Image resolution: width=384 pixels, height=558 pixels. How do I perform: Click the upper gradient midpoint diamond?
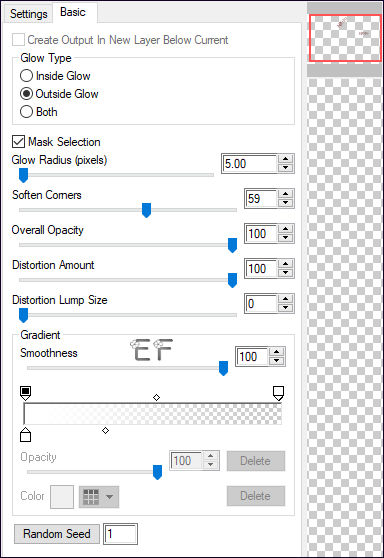pyautogui.click(x=156, y=398)
